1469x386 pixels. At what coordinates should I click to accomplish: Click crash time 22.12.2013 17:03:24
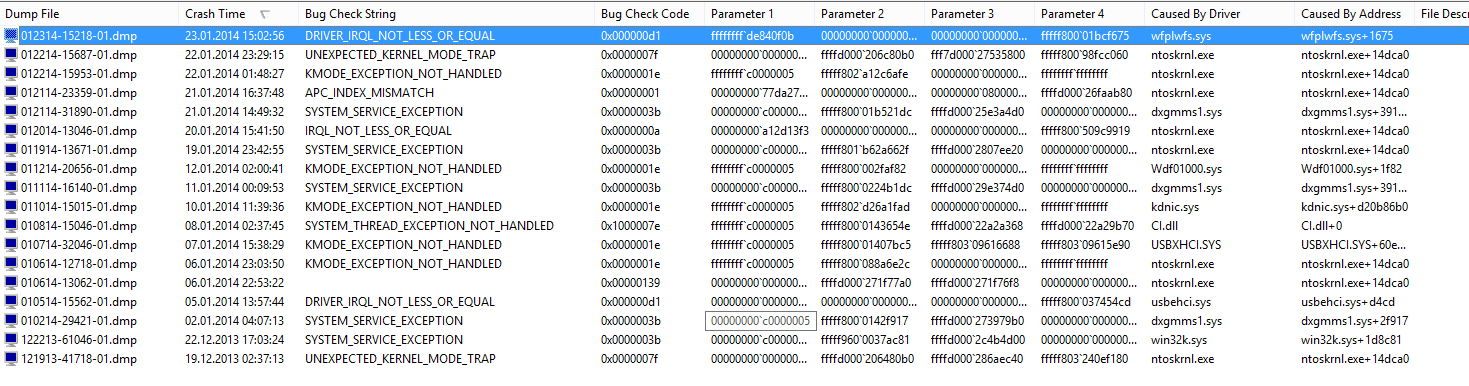234,339
